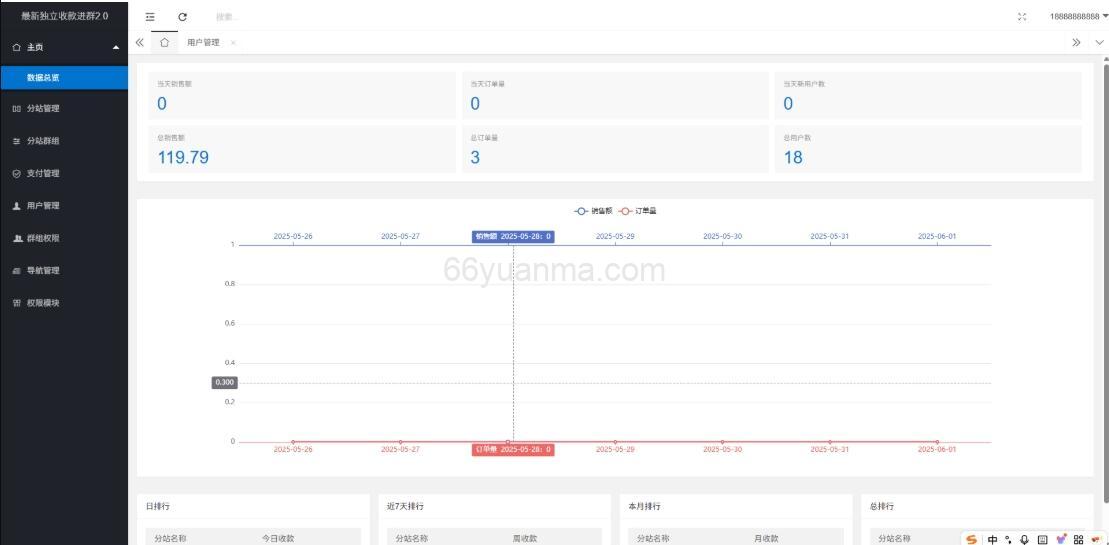The image size is (1109, 545).
Task: Click the refresh icon in top bar
Action: (x=182, y=17)
